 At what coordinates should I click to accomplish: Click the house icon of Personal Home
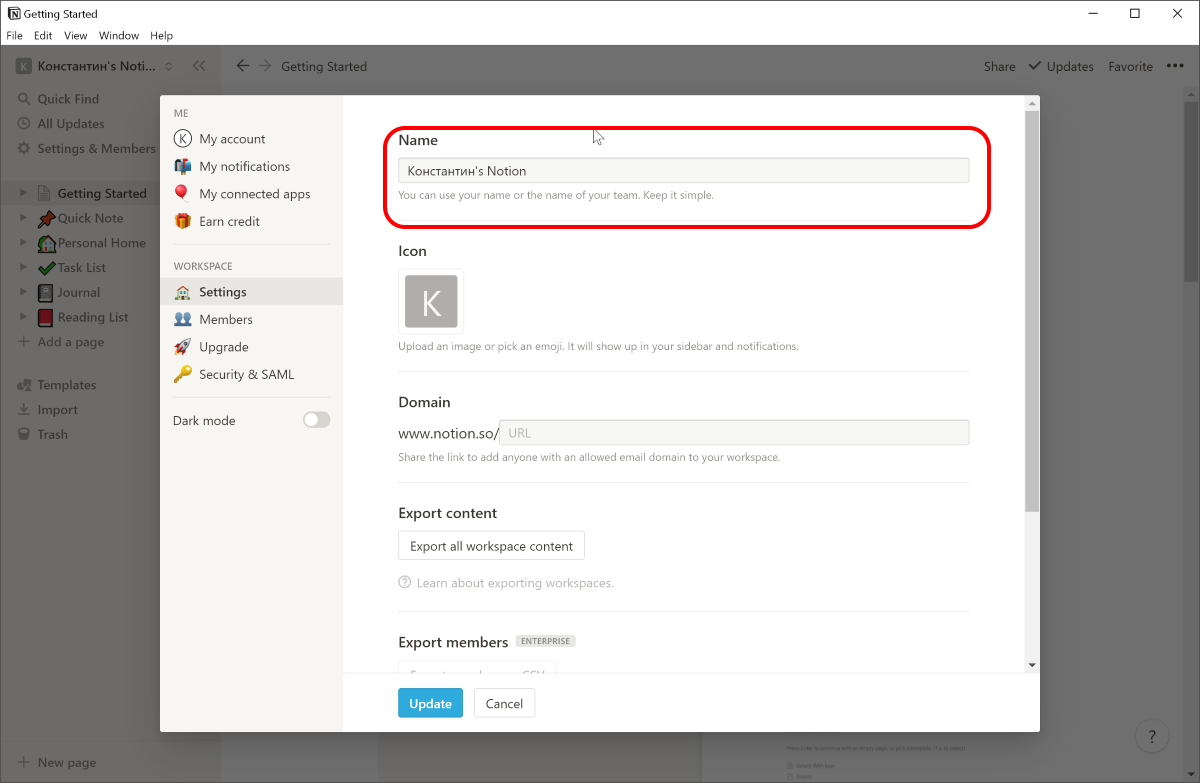coord(46,243)
